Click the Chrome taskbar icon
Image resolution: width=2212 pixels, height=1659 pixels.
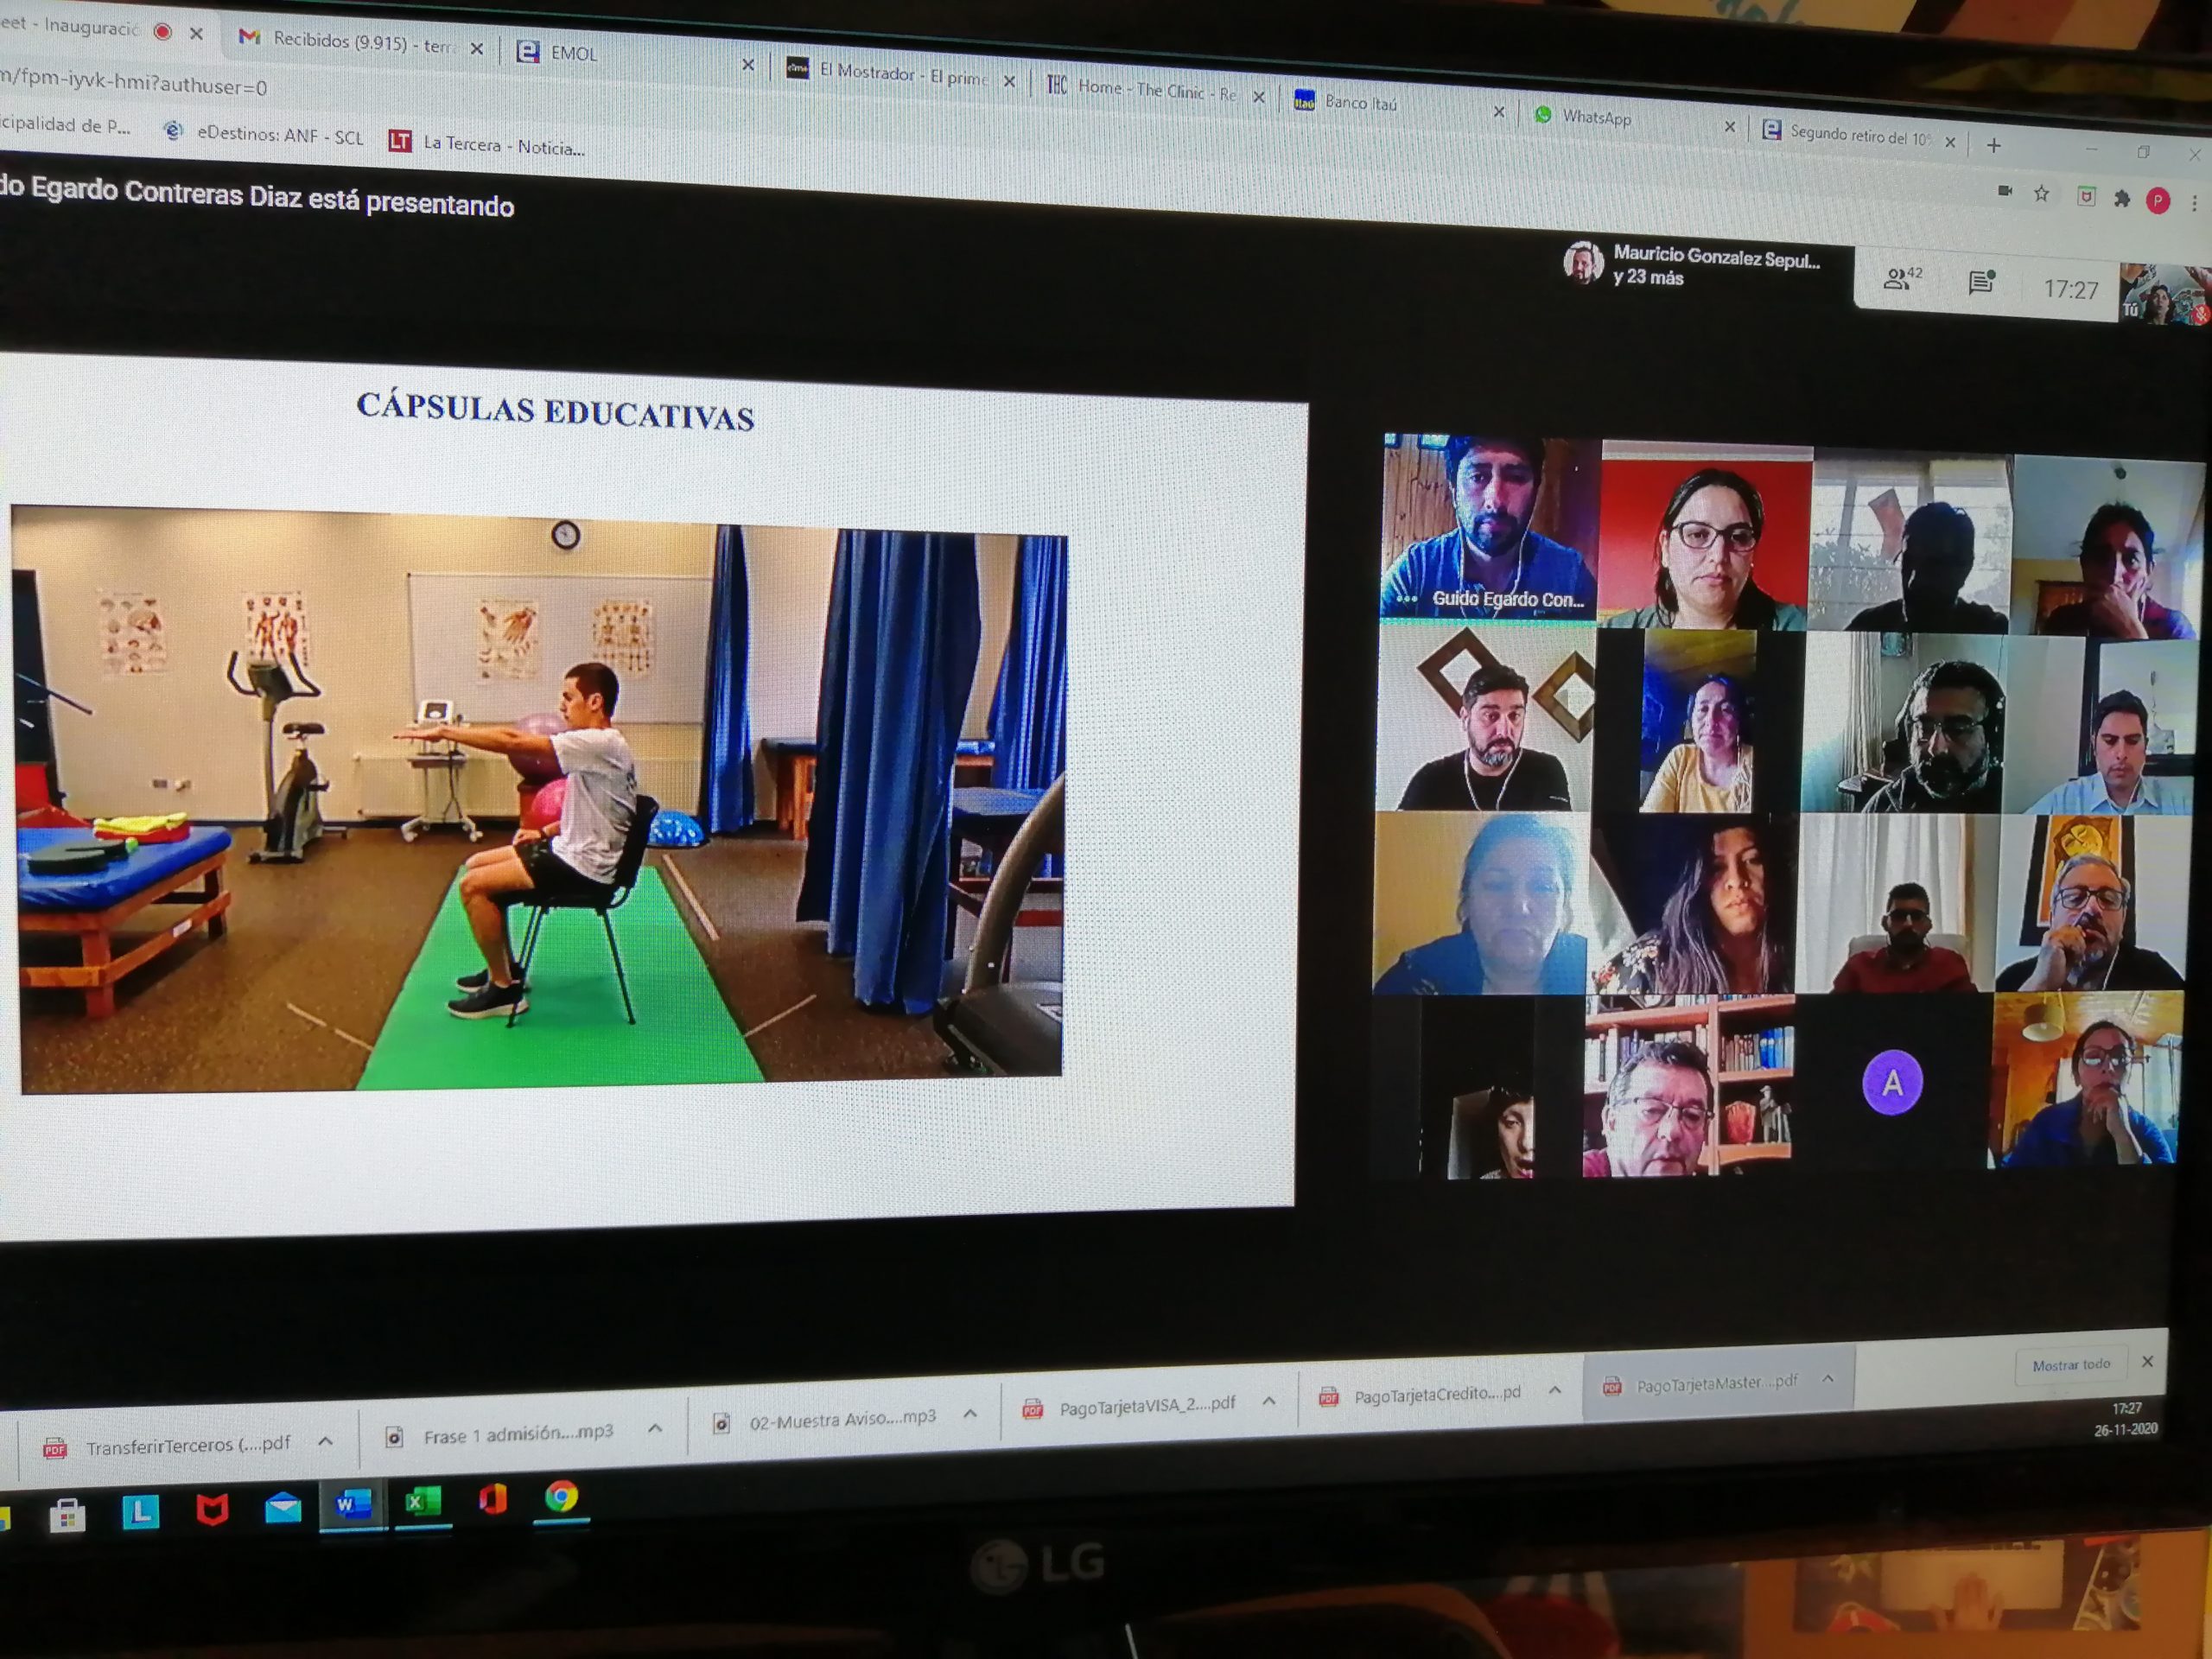click(562, 1496)
